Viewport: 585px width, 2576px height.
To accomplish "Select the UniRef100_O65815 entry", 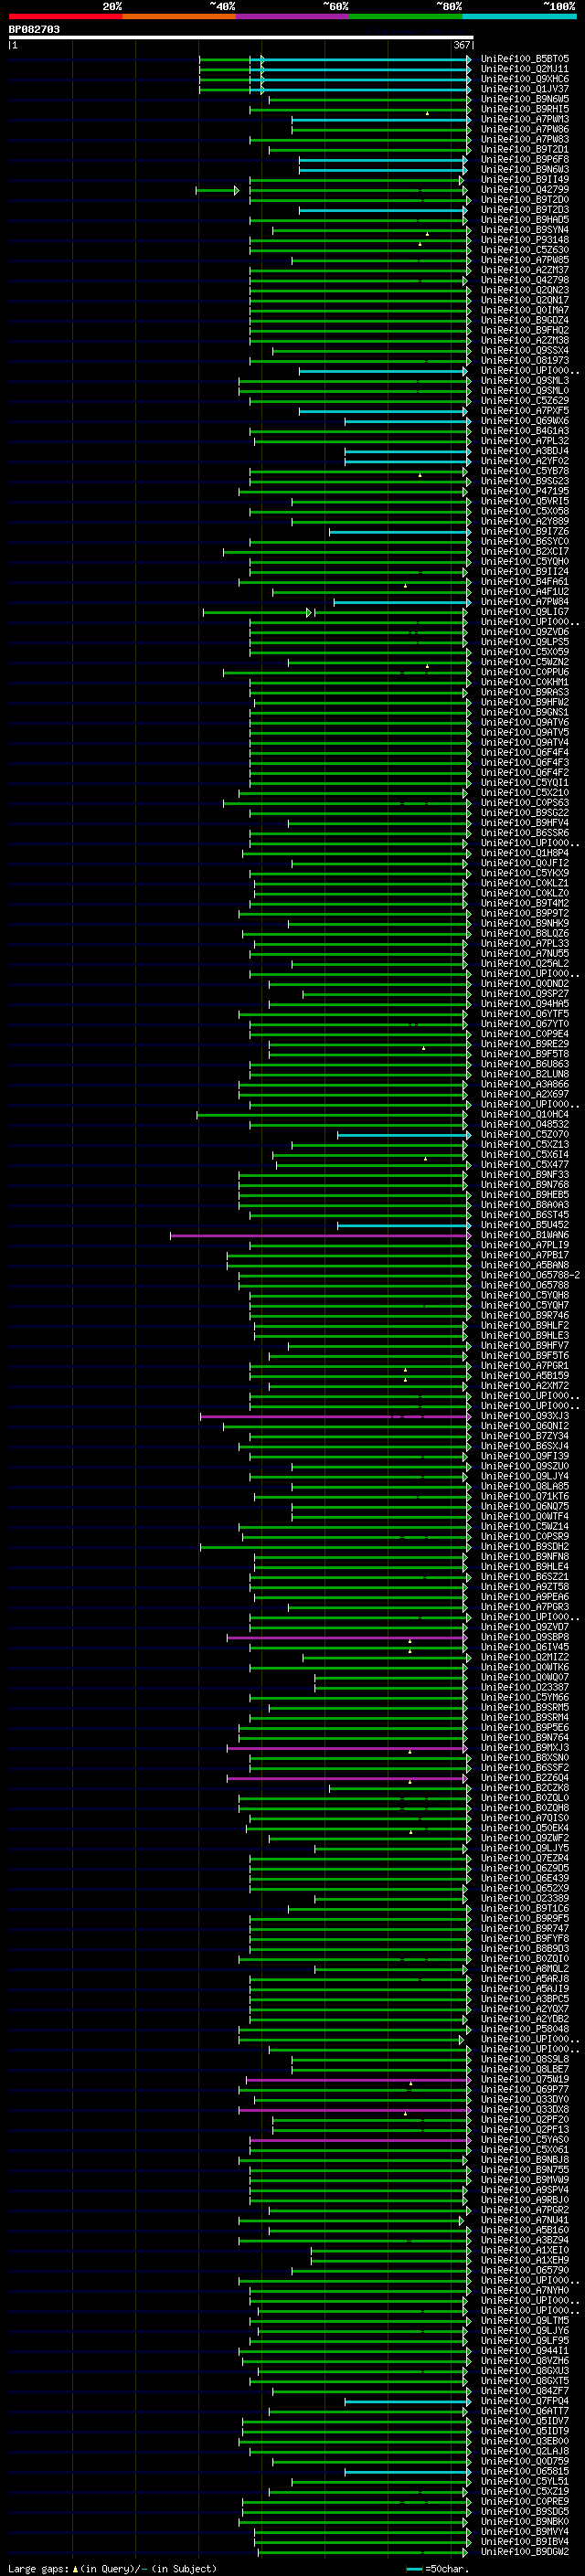I will [525, 2471].
